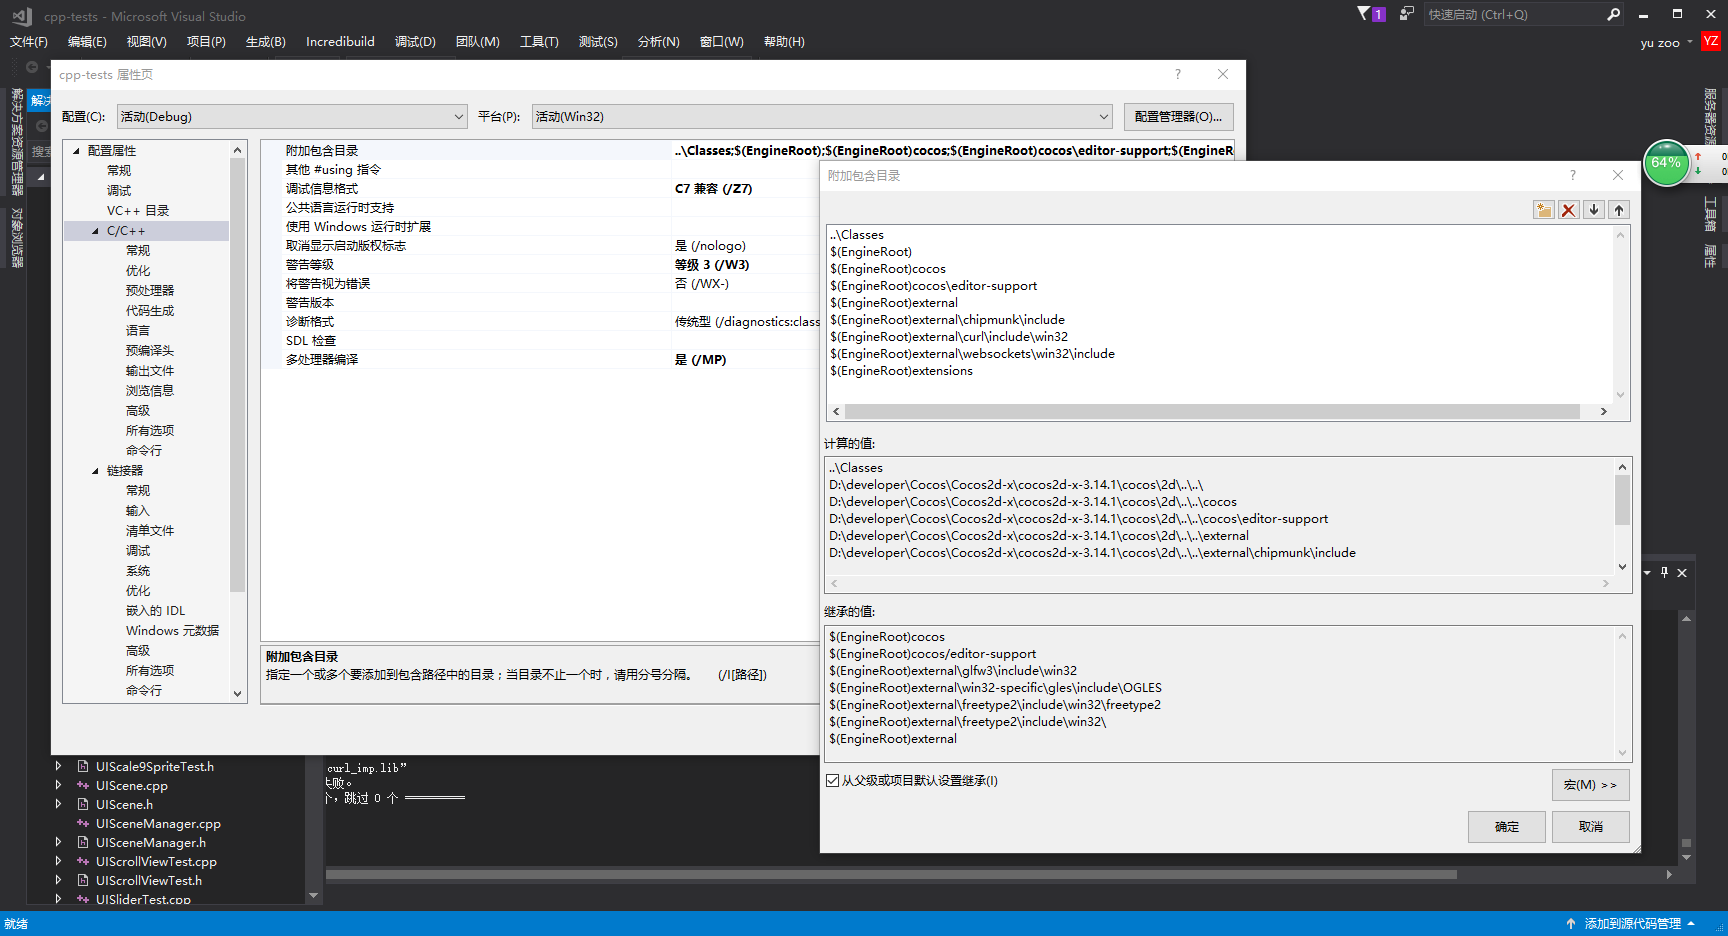Select VC++ 目录 in the property tree
The width and height of the screenshot is (1728, 936).
pos(138,211)
